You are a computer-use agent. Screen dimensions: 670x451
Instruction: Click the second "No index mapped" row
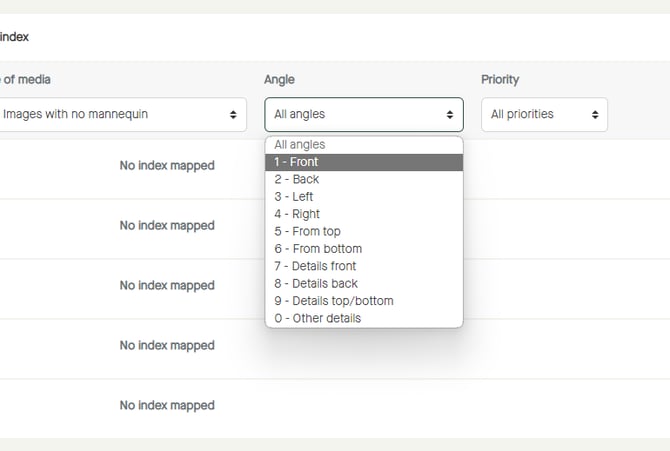coord(167,226)
